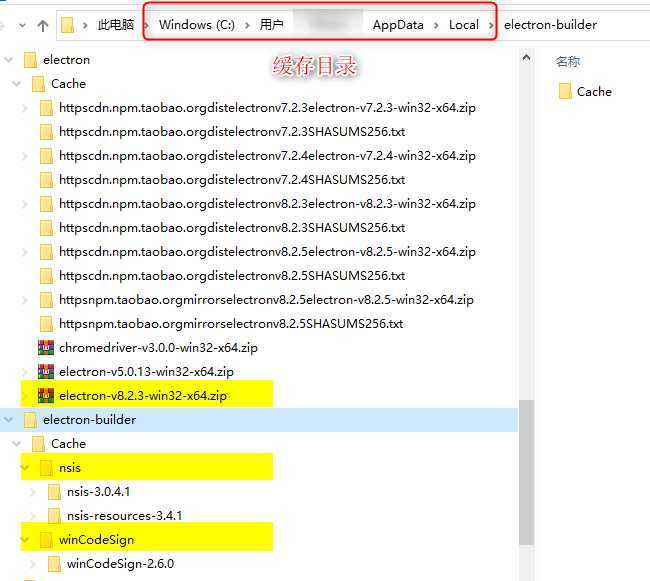Viewport: 650px width, 581px height.
Task: Click the electron folder icon in tree
Action: 30,60
